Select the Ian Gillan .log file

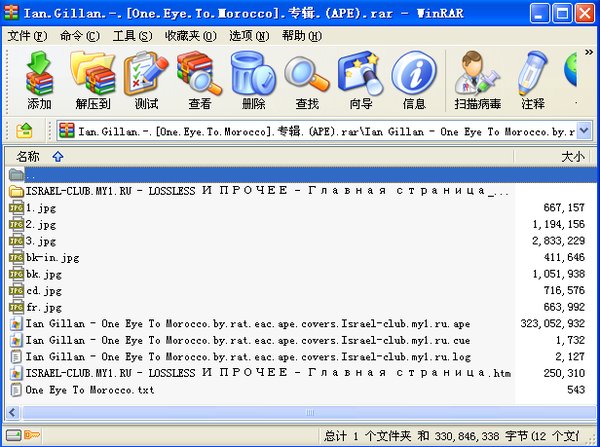301,357
